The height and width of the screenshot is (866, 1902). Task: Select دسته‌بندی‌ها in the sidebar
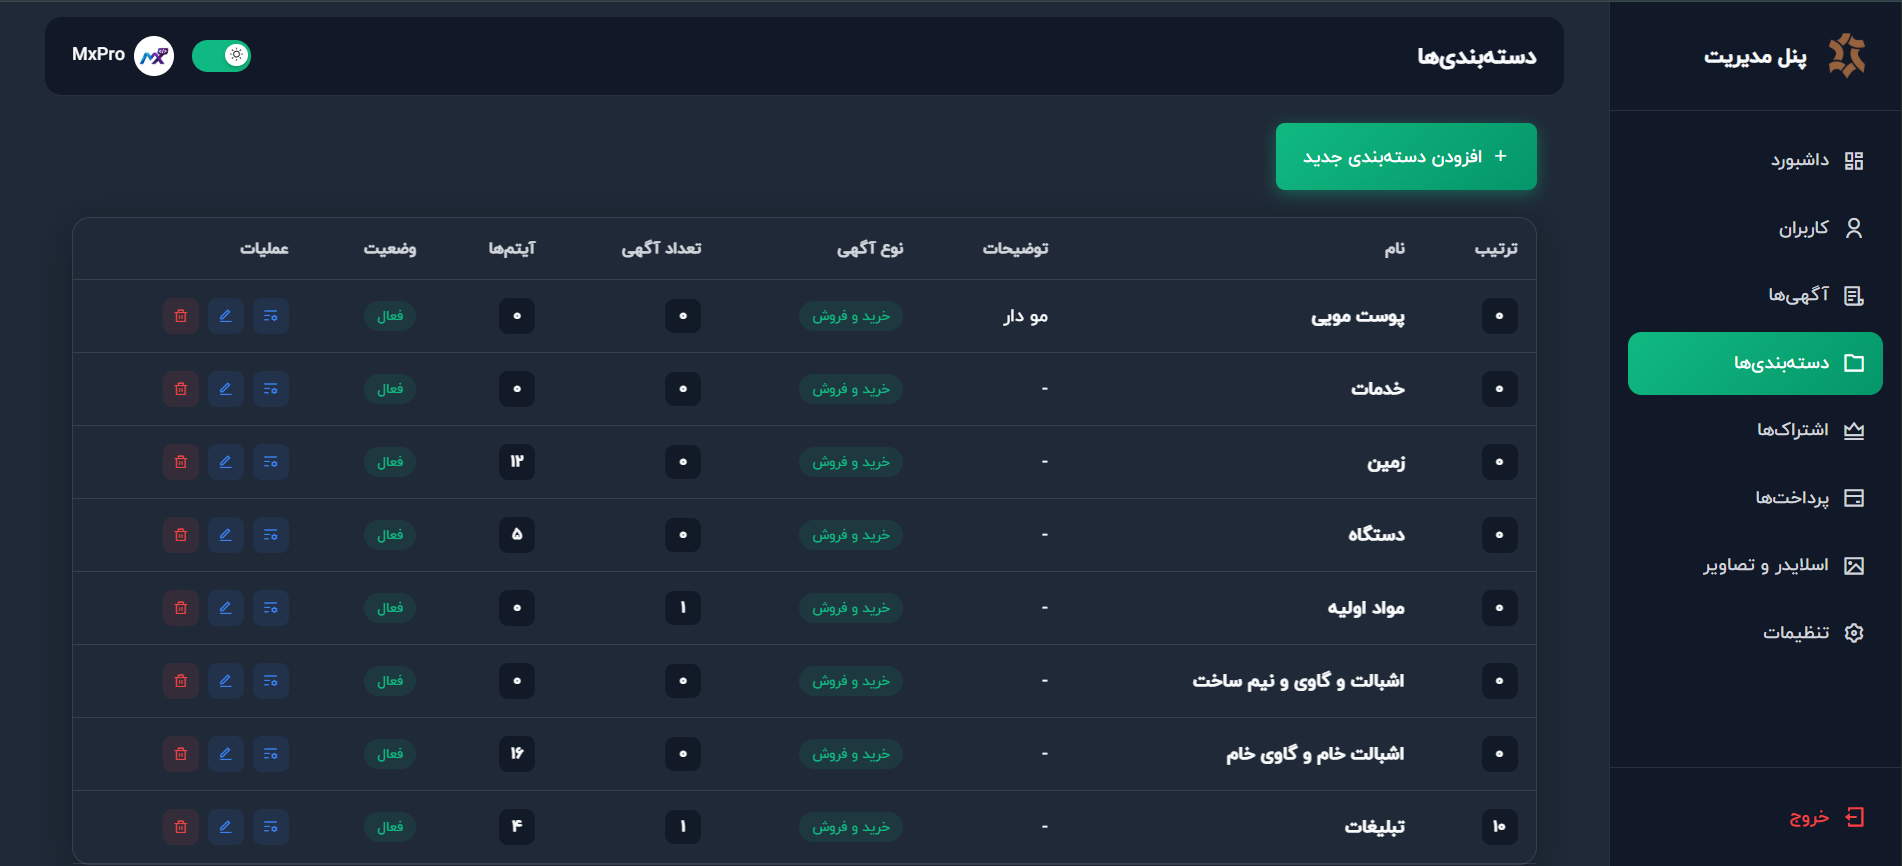(1756, 363)
